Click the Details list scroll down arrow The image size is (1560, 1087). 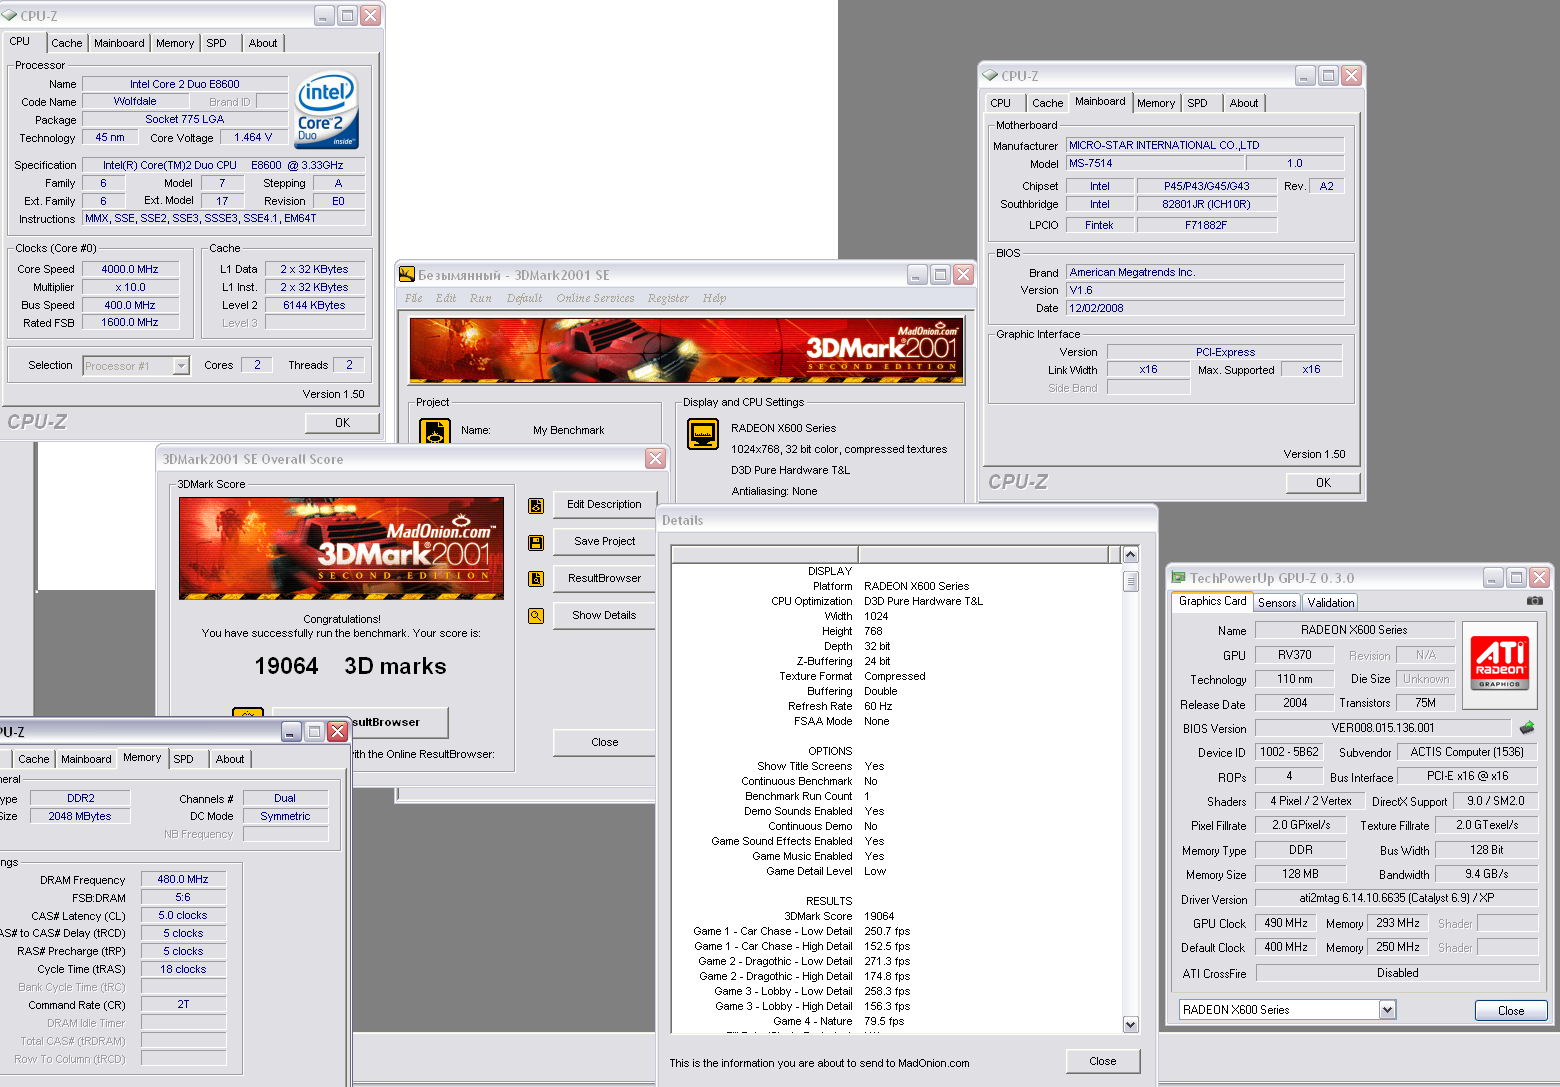[1131, 1024]
